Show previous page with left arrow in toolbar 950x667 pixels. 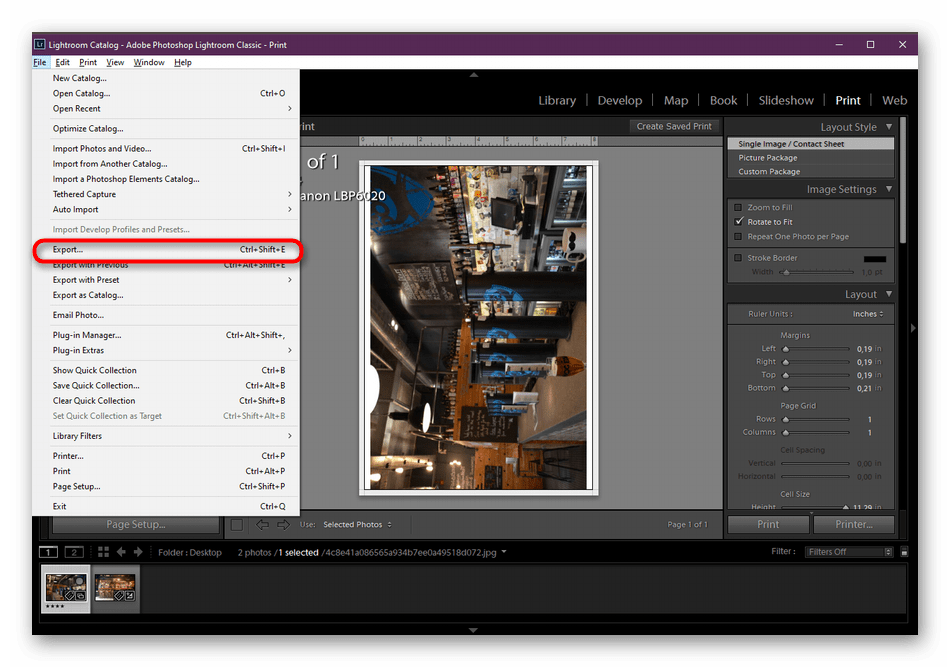(262, 525)
